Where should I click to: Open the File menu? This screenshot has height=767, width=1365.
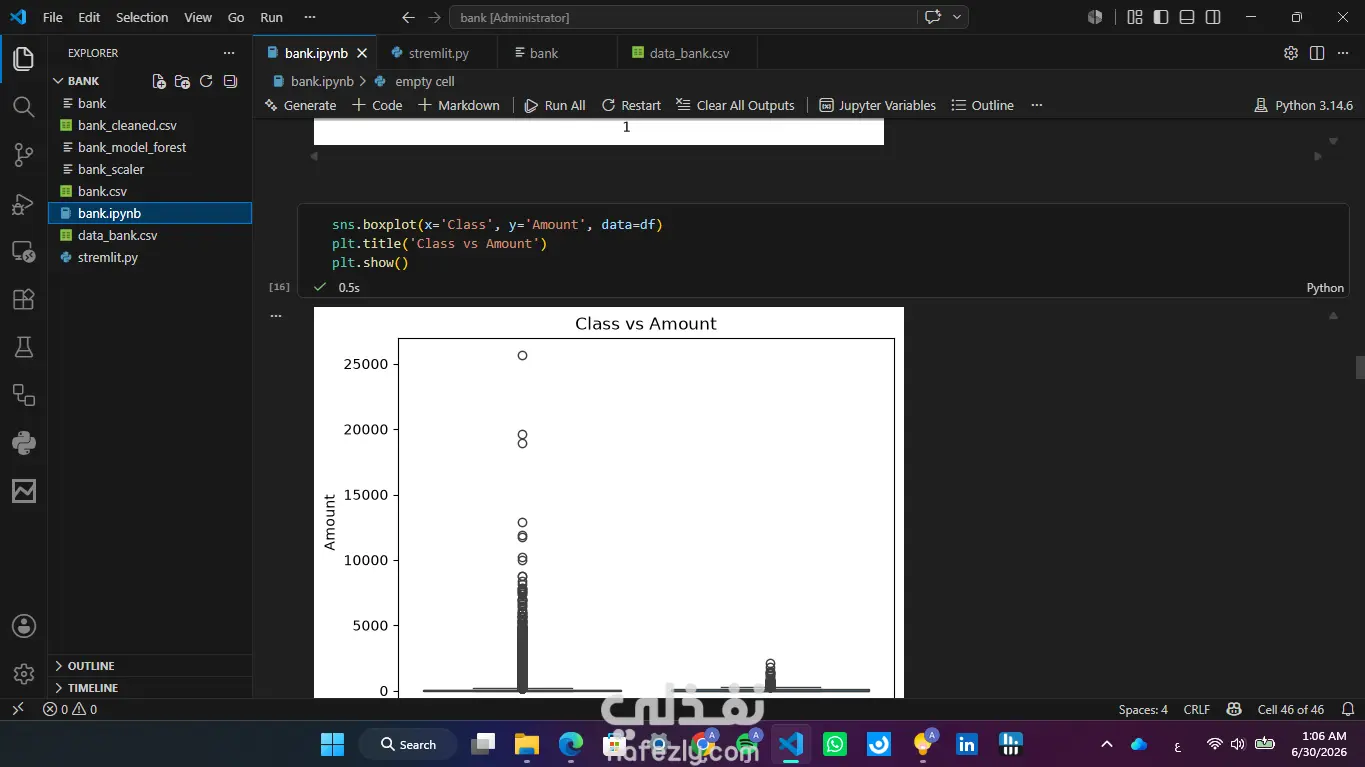pyautogui.click(x=53, y=17)
